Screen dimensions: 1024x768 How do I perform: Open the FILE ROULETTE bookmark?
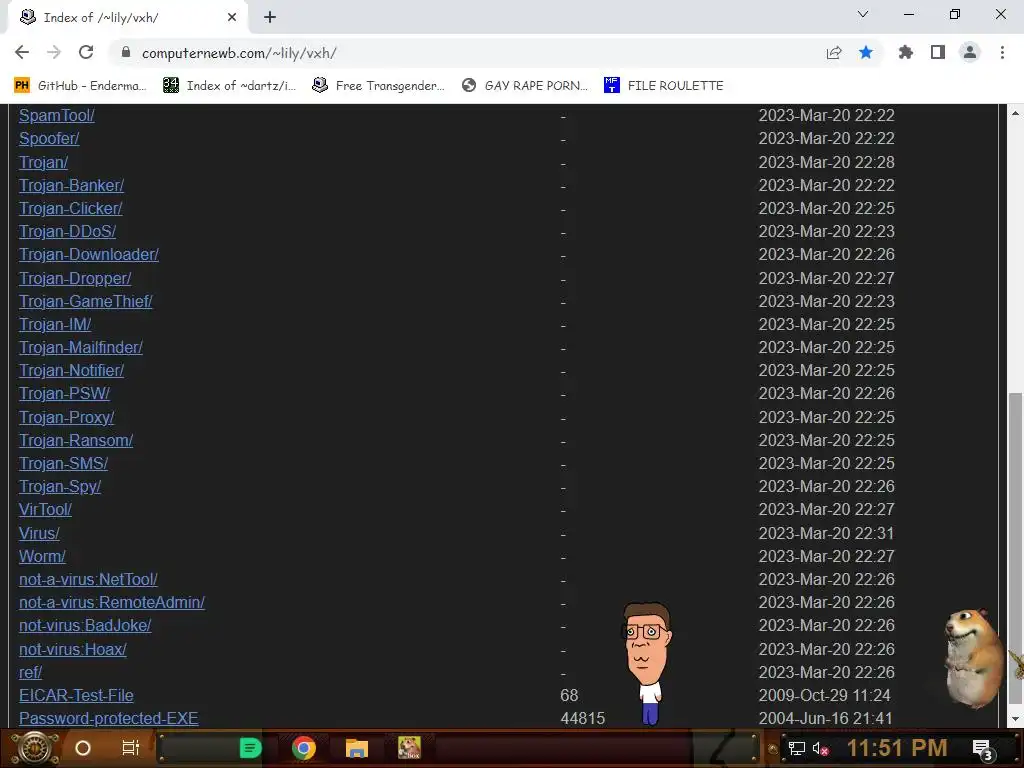pyautogui.click(x=664, y=86)
